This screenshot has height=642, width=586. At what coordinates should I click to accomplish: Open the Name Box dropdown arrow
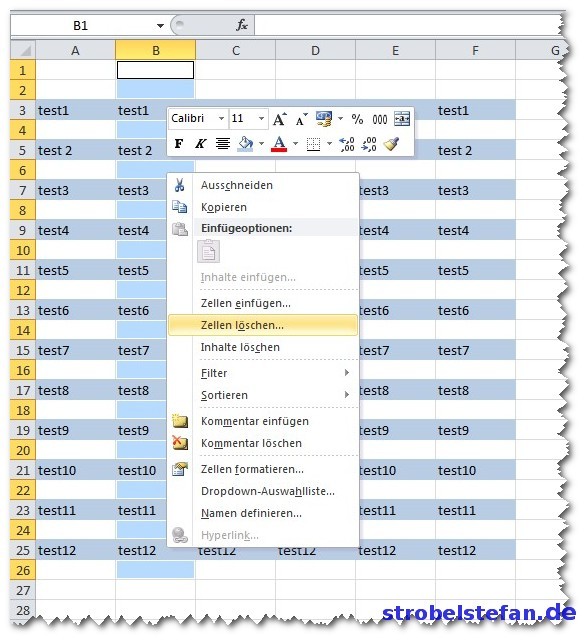tap(160, 26)
